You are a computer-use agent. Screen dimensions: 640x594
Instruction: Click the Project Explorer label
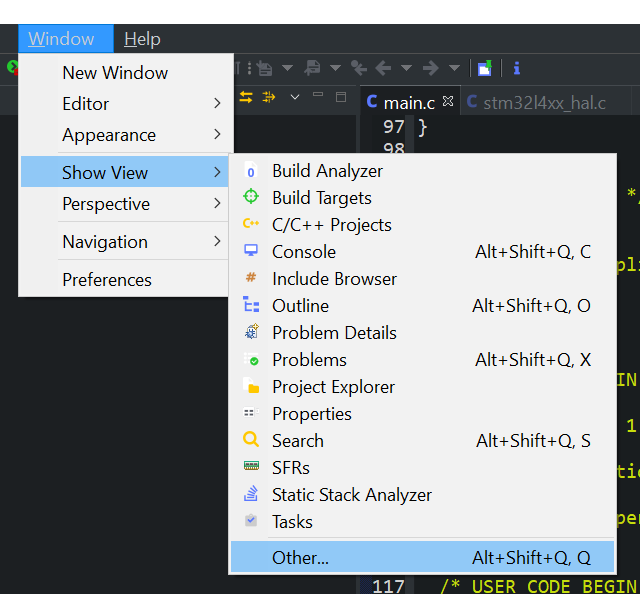tap(333, 387)
